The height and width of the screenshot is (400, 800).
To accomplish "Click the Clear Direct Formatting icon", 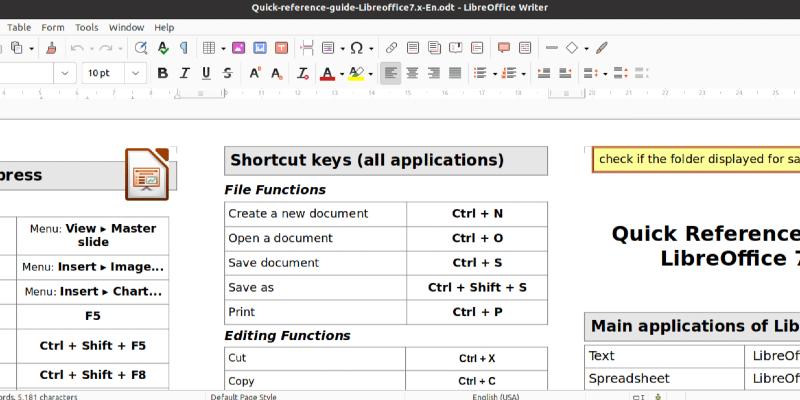I will (301, 73).
